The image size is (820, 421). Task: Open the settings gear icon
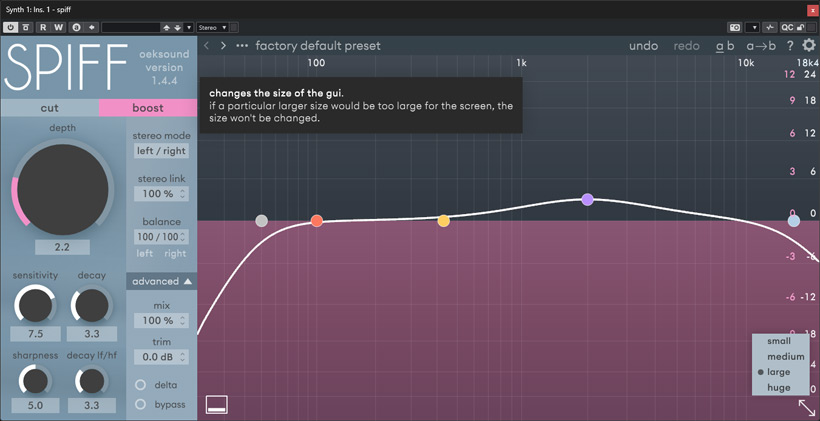(x=809, y=45)
